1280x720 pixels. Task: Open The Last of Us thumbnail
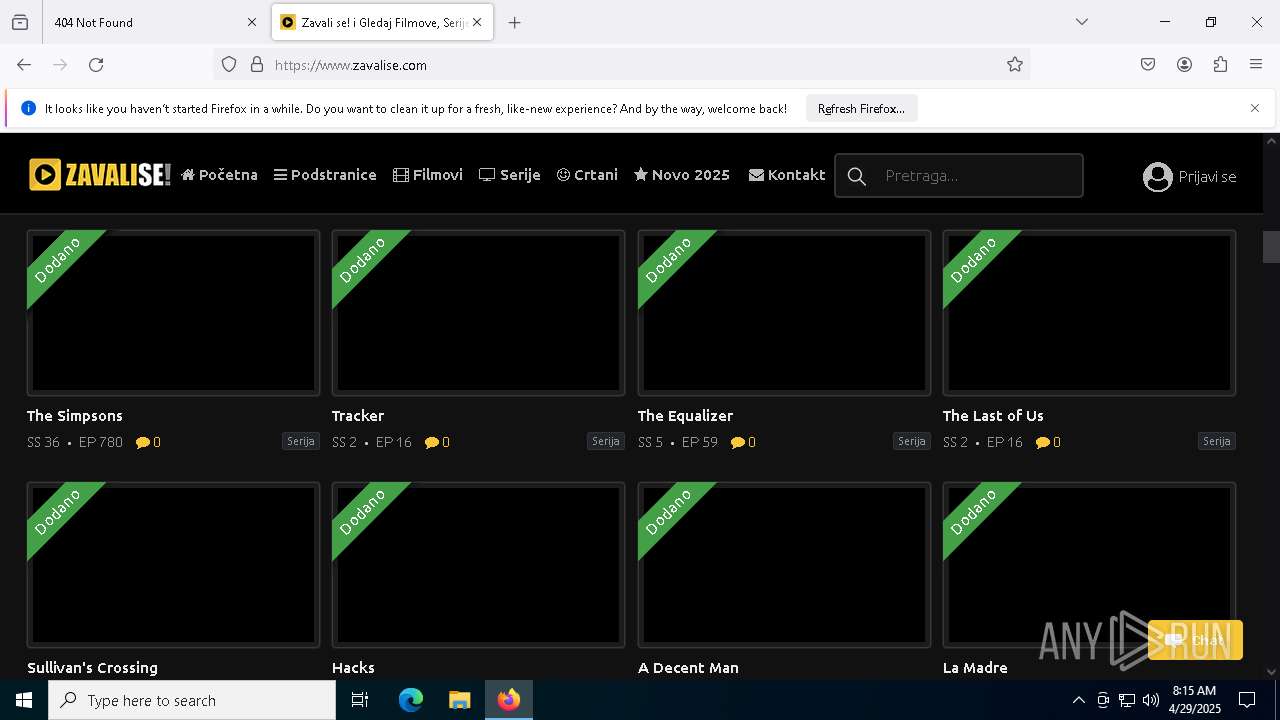tap(1089, 313)
